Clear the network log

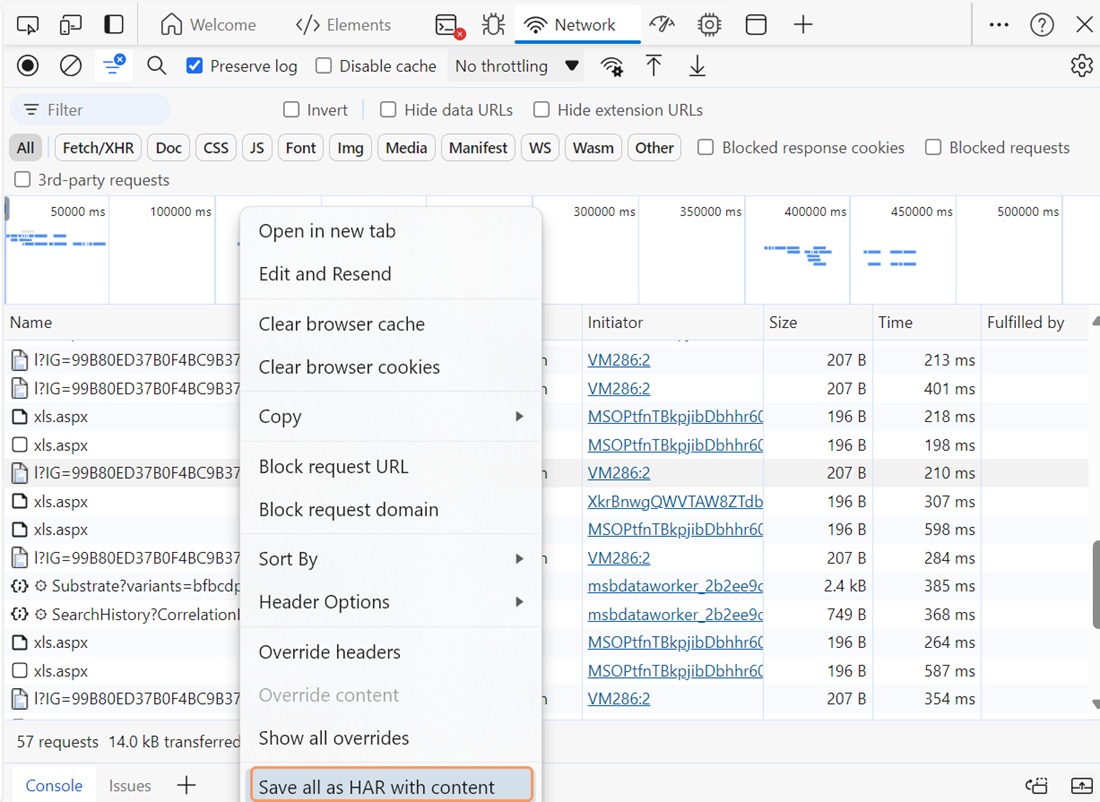point(71,66)
